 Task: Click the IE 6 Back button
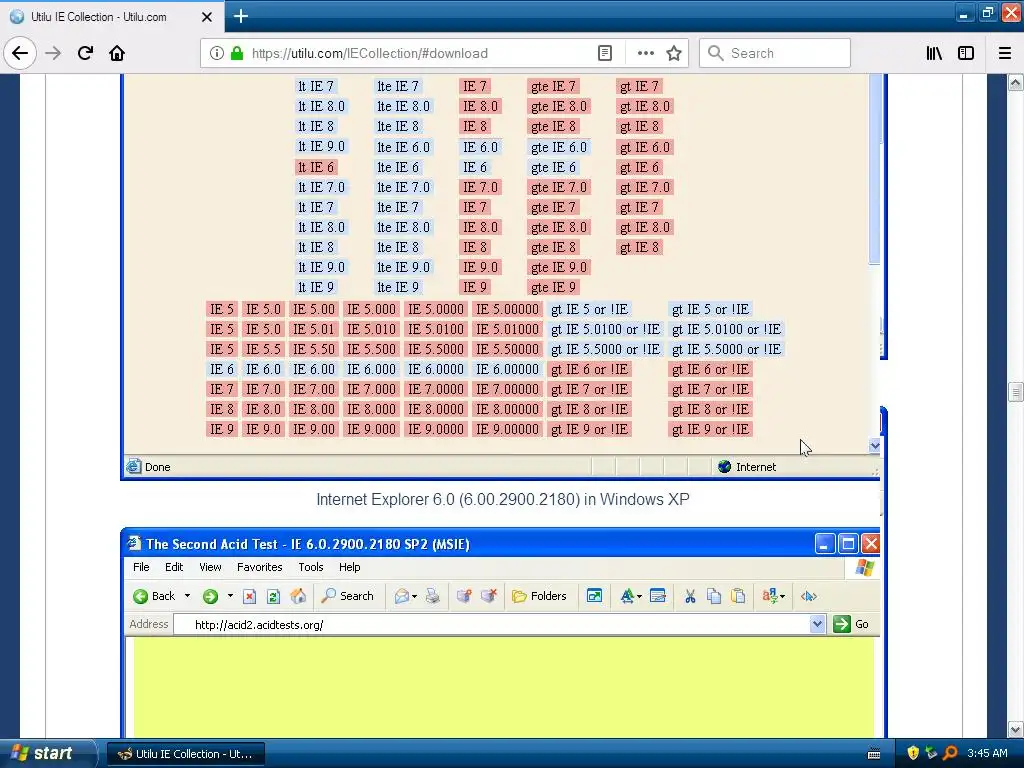tap(154, 596)
